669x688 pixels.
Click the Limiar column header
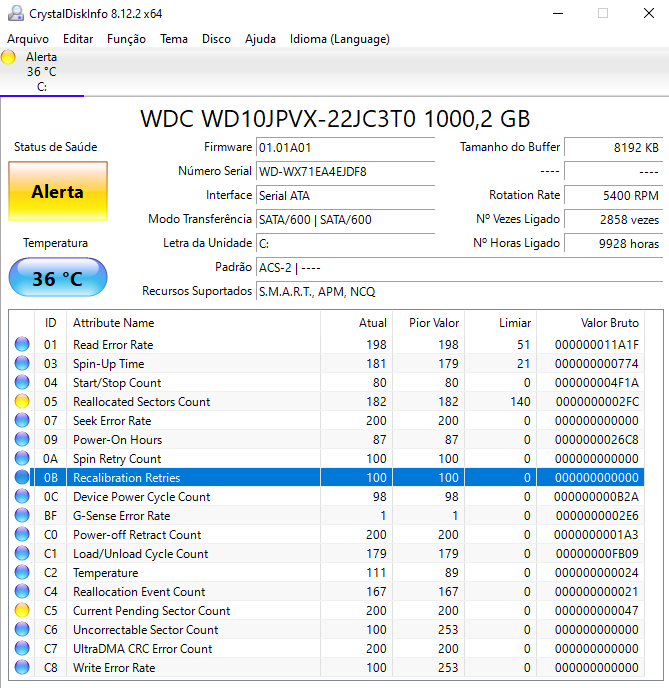[501, 323]
